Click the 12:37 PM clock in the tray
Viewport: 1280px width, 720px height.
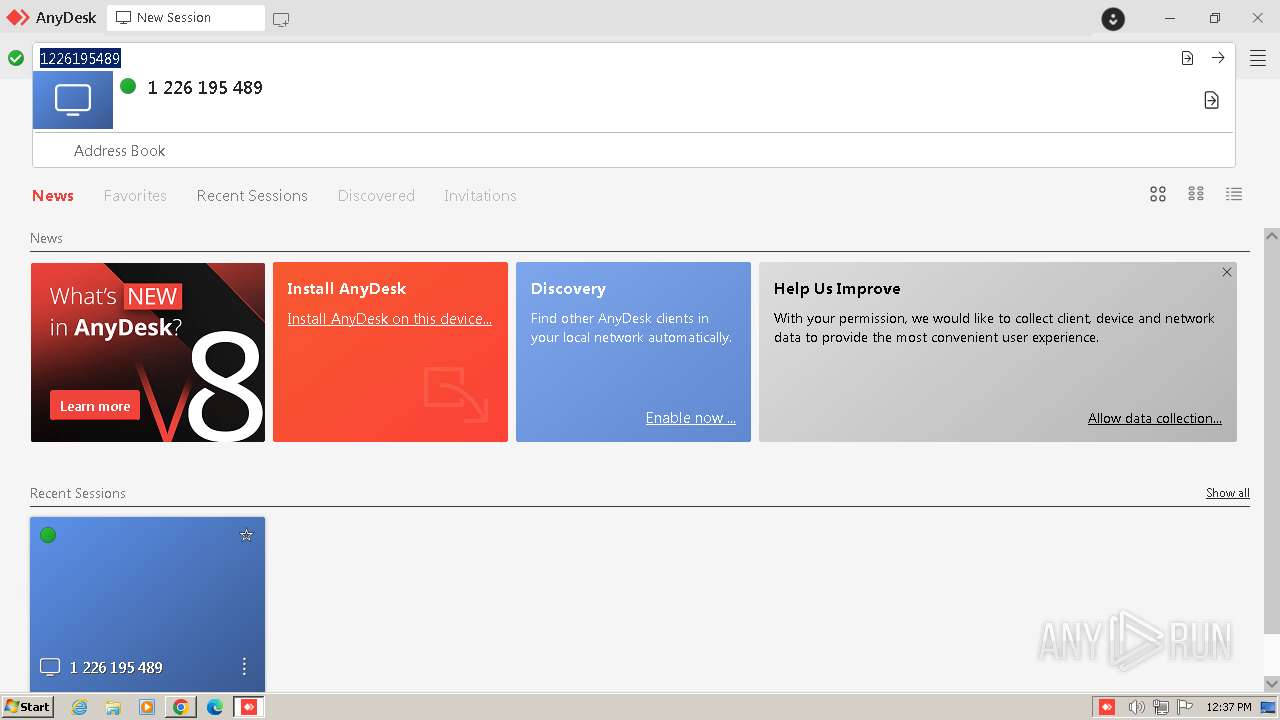(1229, 707)
